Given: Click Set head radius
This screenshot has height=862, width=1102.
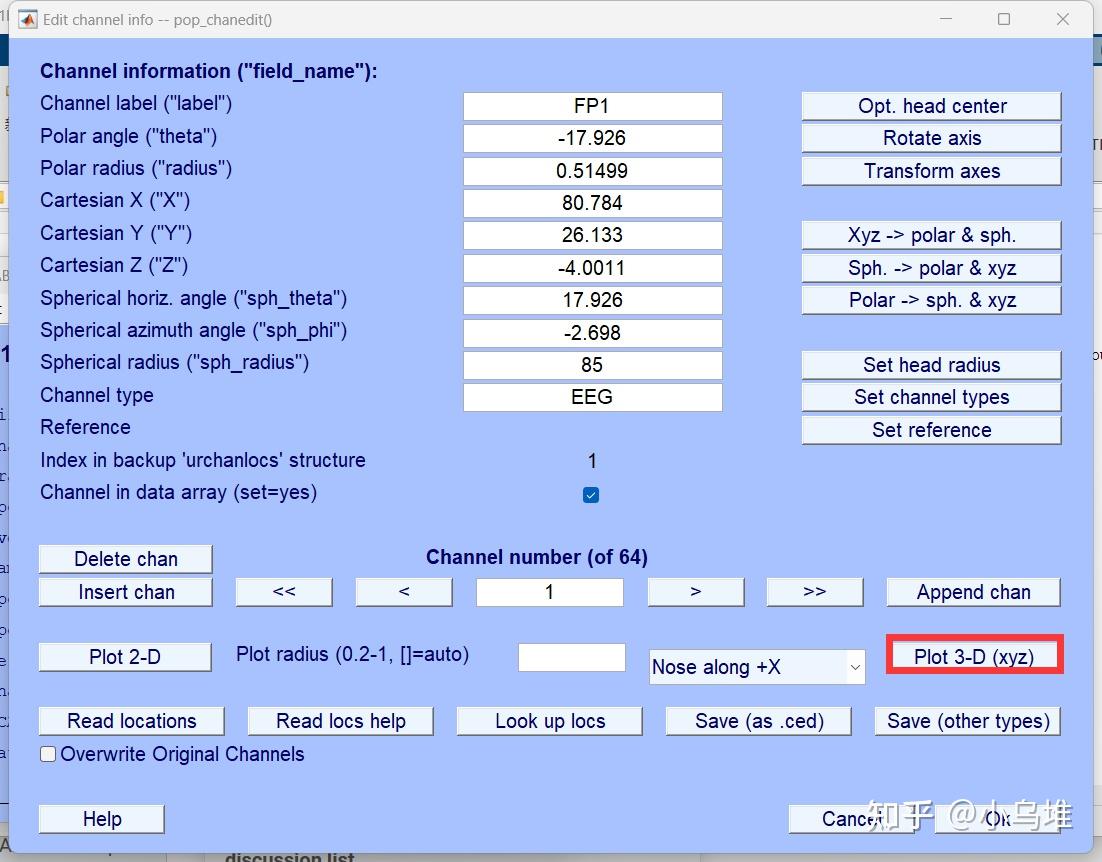Looking at the screenshot, I should [x=929, y=365].
